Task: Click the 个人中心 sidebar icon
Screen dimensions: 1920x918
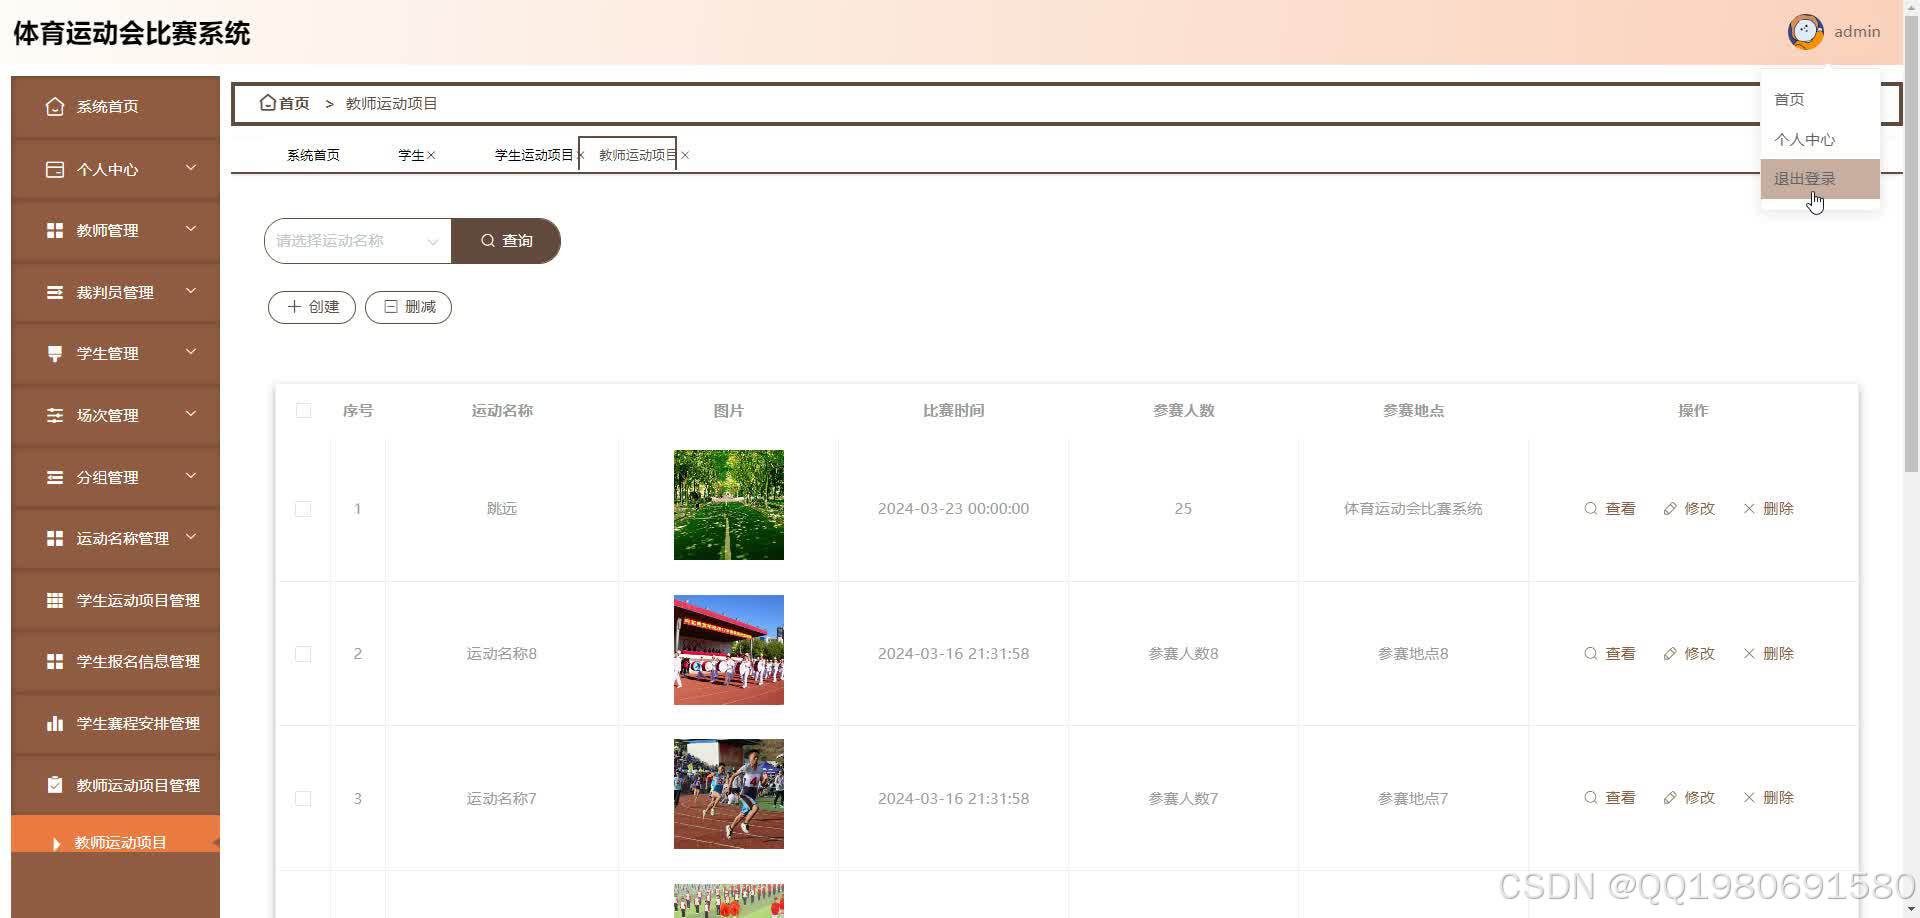Action: 55,169
